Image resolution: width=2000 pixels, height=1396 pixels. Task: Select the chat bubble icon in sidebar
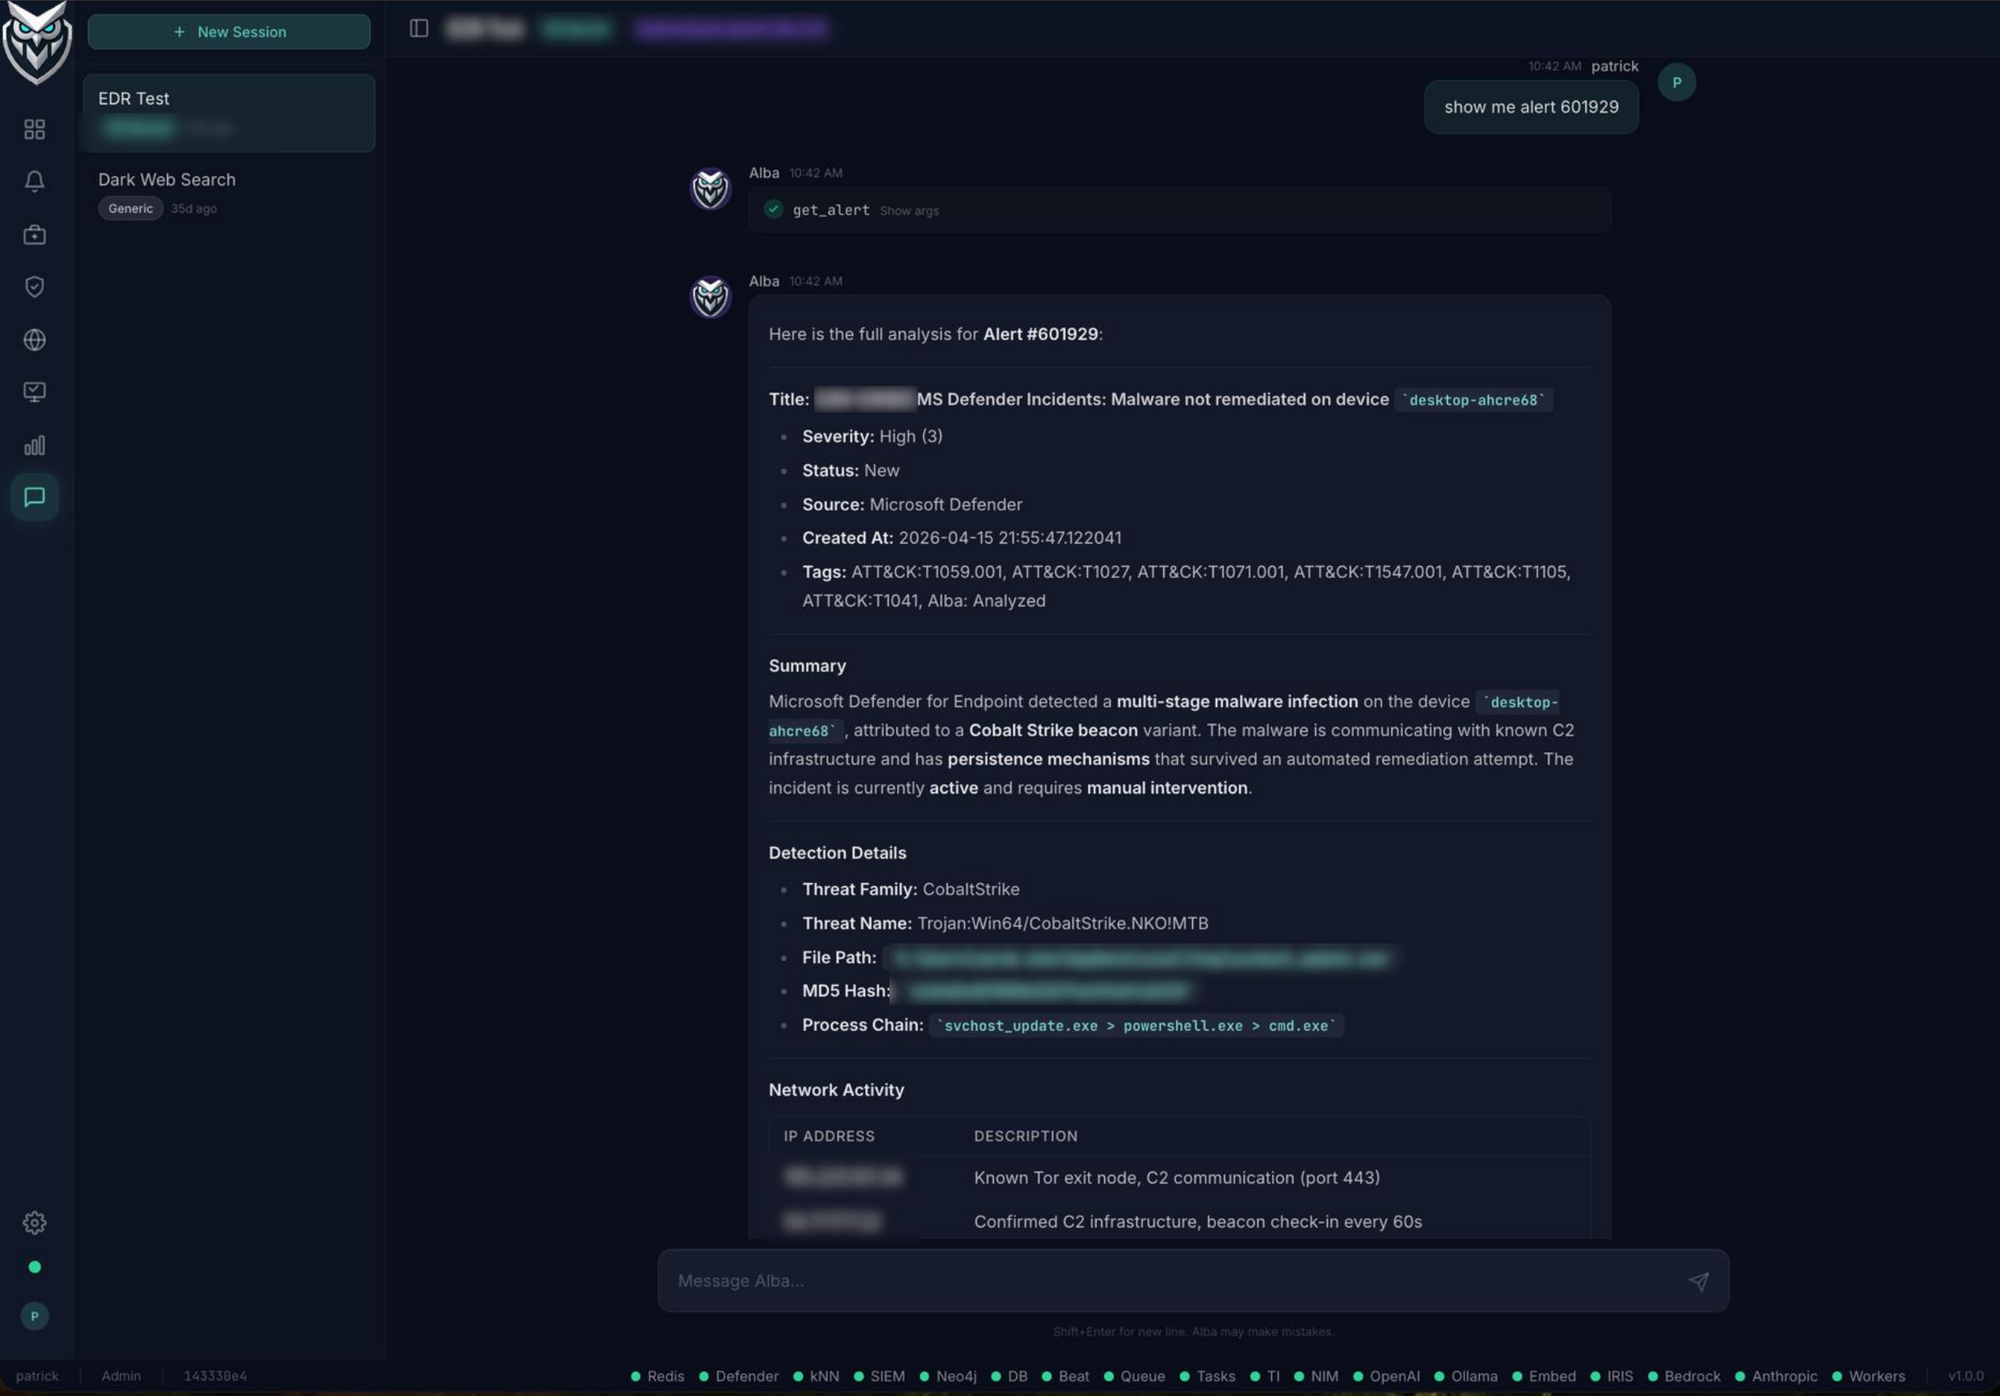35,497
